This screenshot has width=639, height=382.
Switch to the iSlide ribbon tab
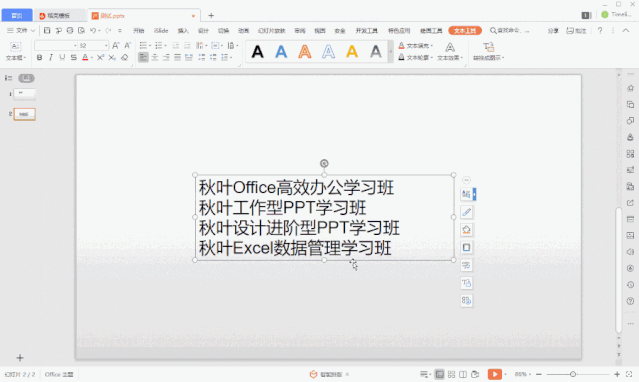click(x=161, y=31)
